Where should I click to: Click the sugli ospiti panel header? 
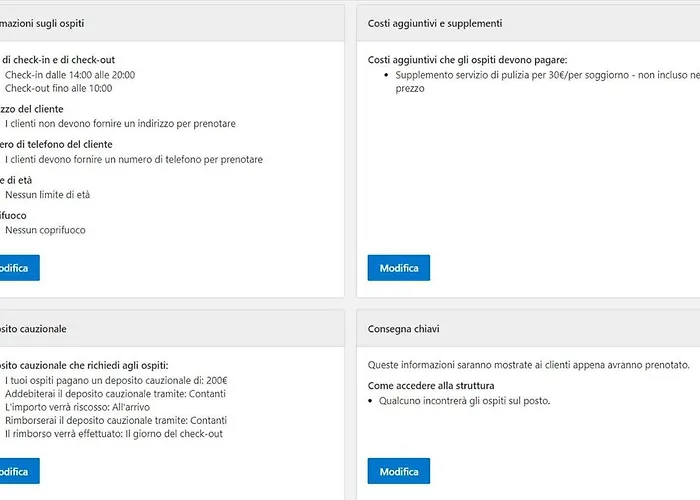point(42,23)
